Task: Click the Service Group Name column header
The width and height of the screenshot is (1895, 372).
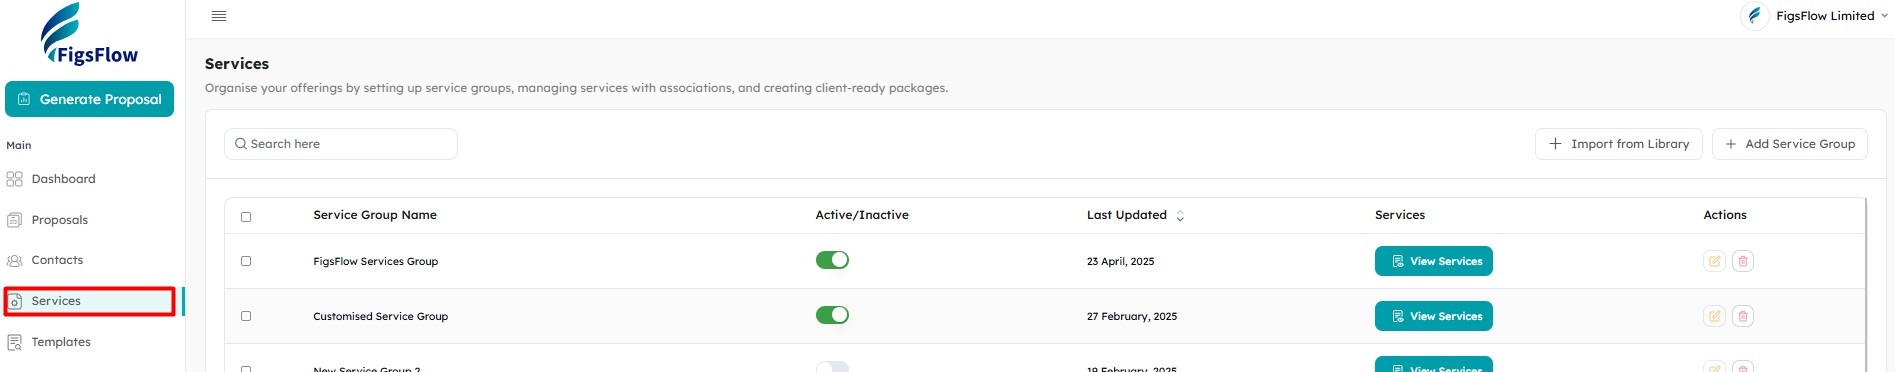Action: [x=375, y=215]
